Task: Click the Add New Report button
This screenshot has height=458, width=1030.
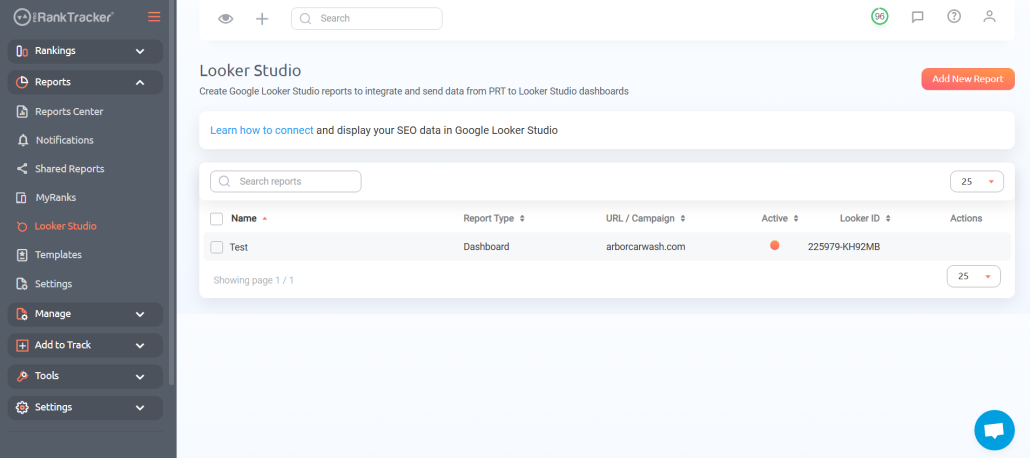Action: (x=968, y=79)
